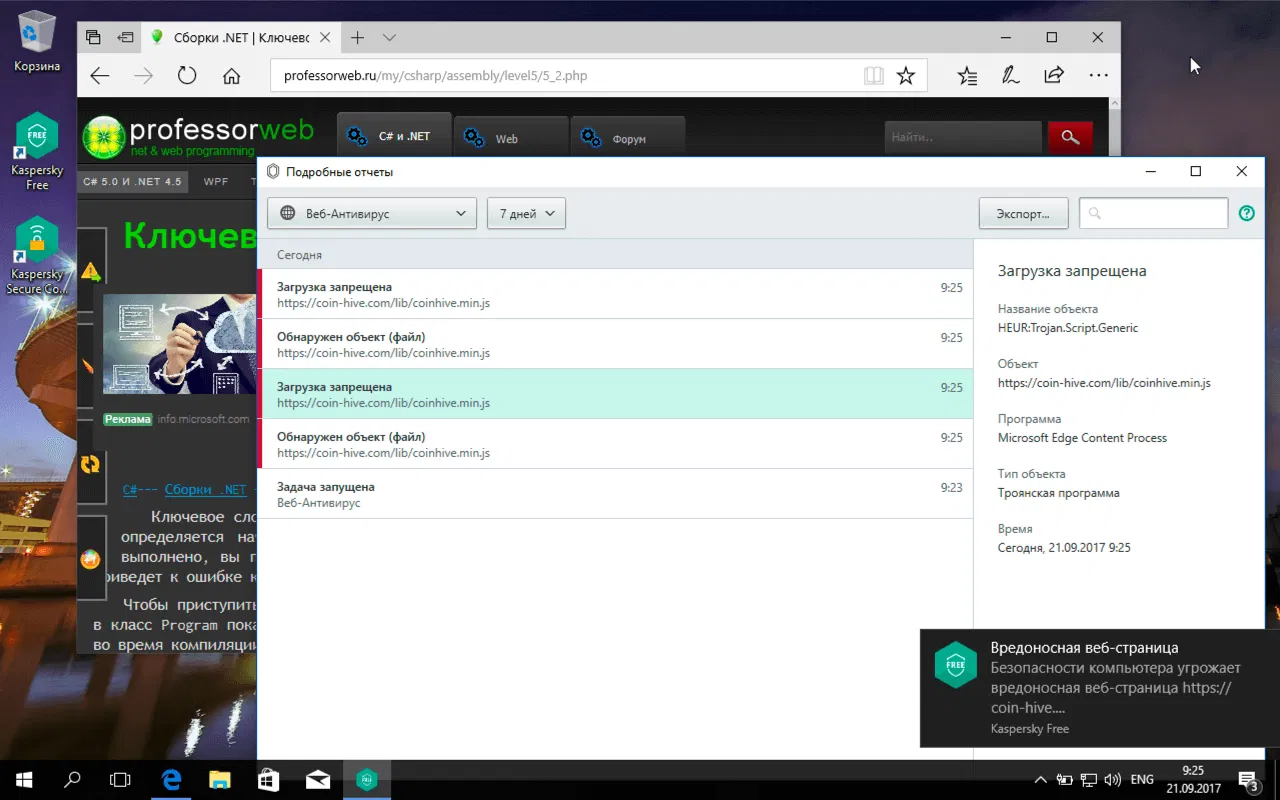Click the report search field
Screen dimensions: 1280x800
coord(1152,212)
